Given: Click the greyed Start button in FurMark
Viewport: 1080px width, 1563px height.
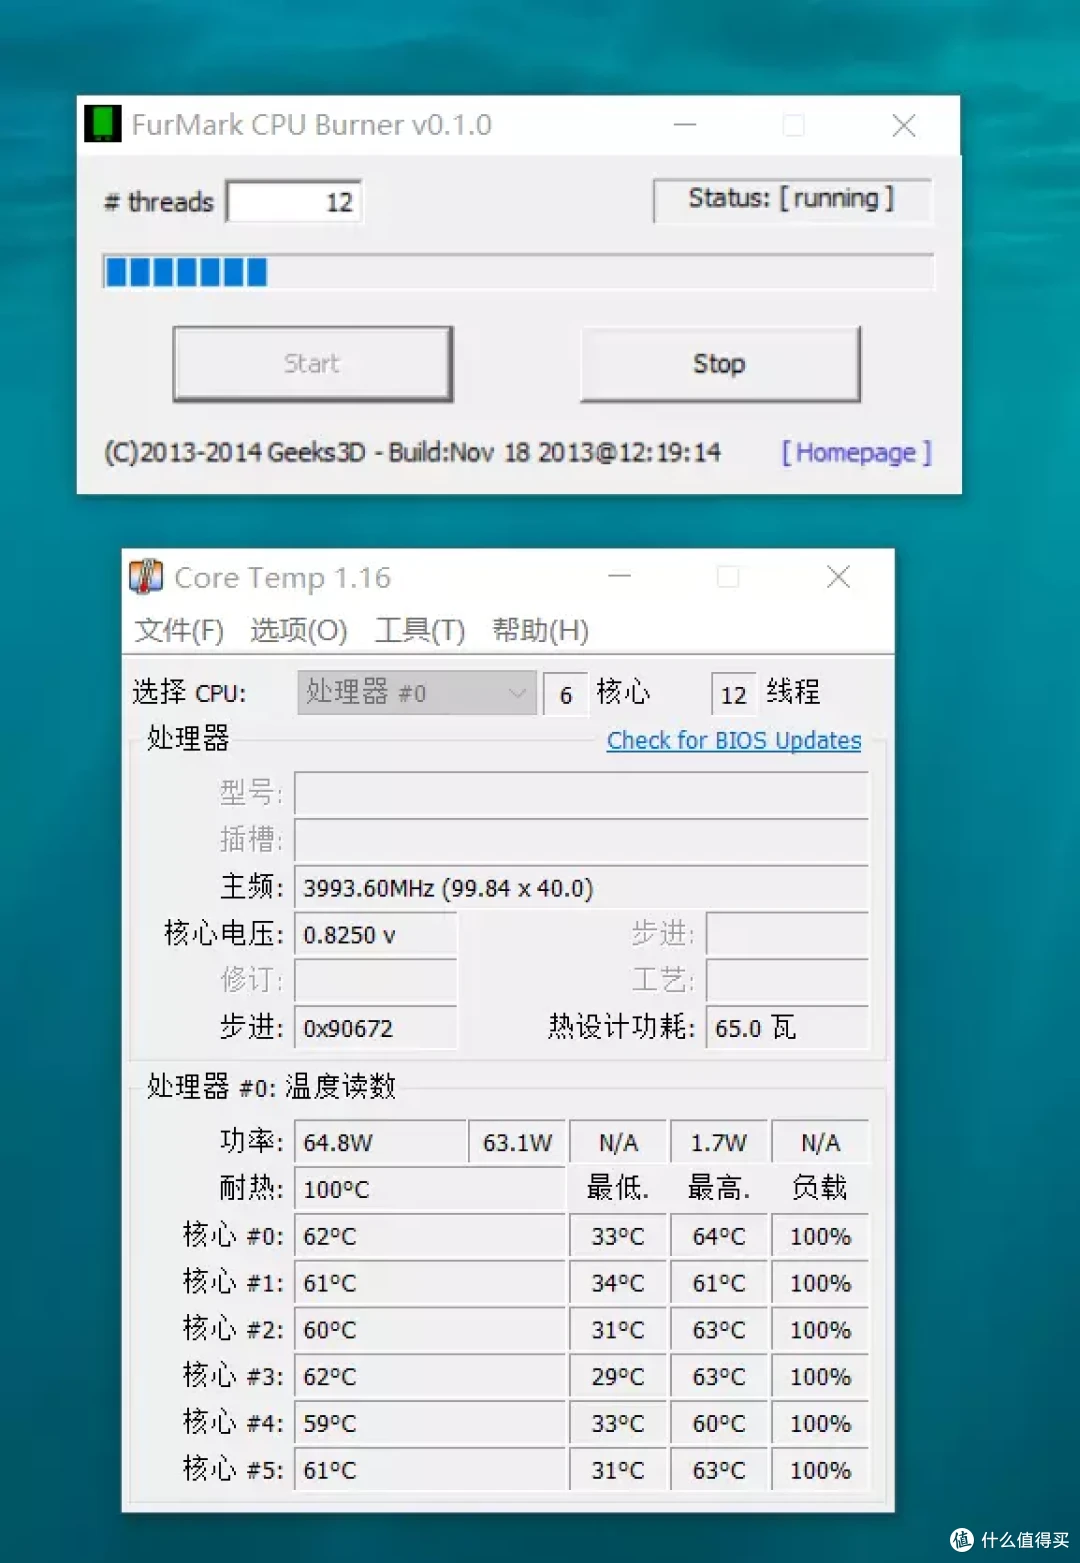Looking at the screenshot, I should pos(312,364).
